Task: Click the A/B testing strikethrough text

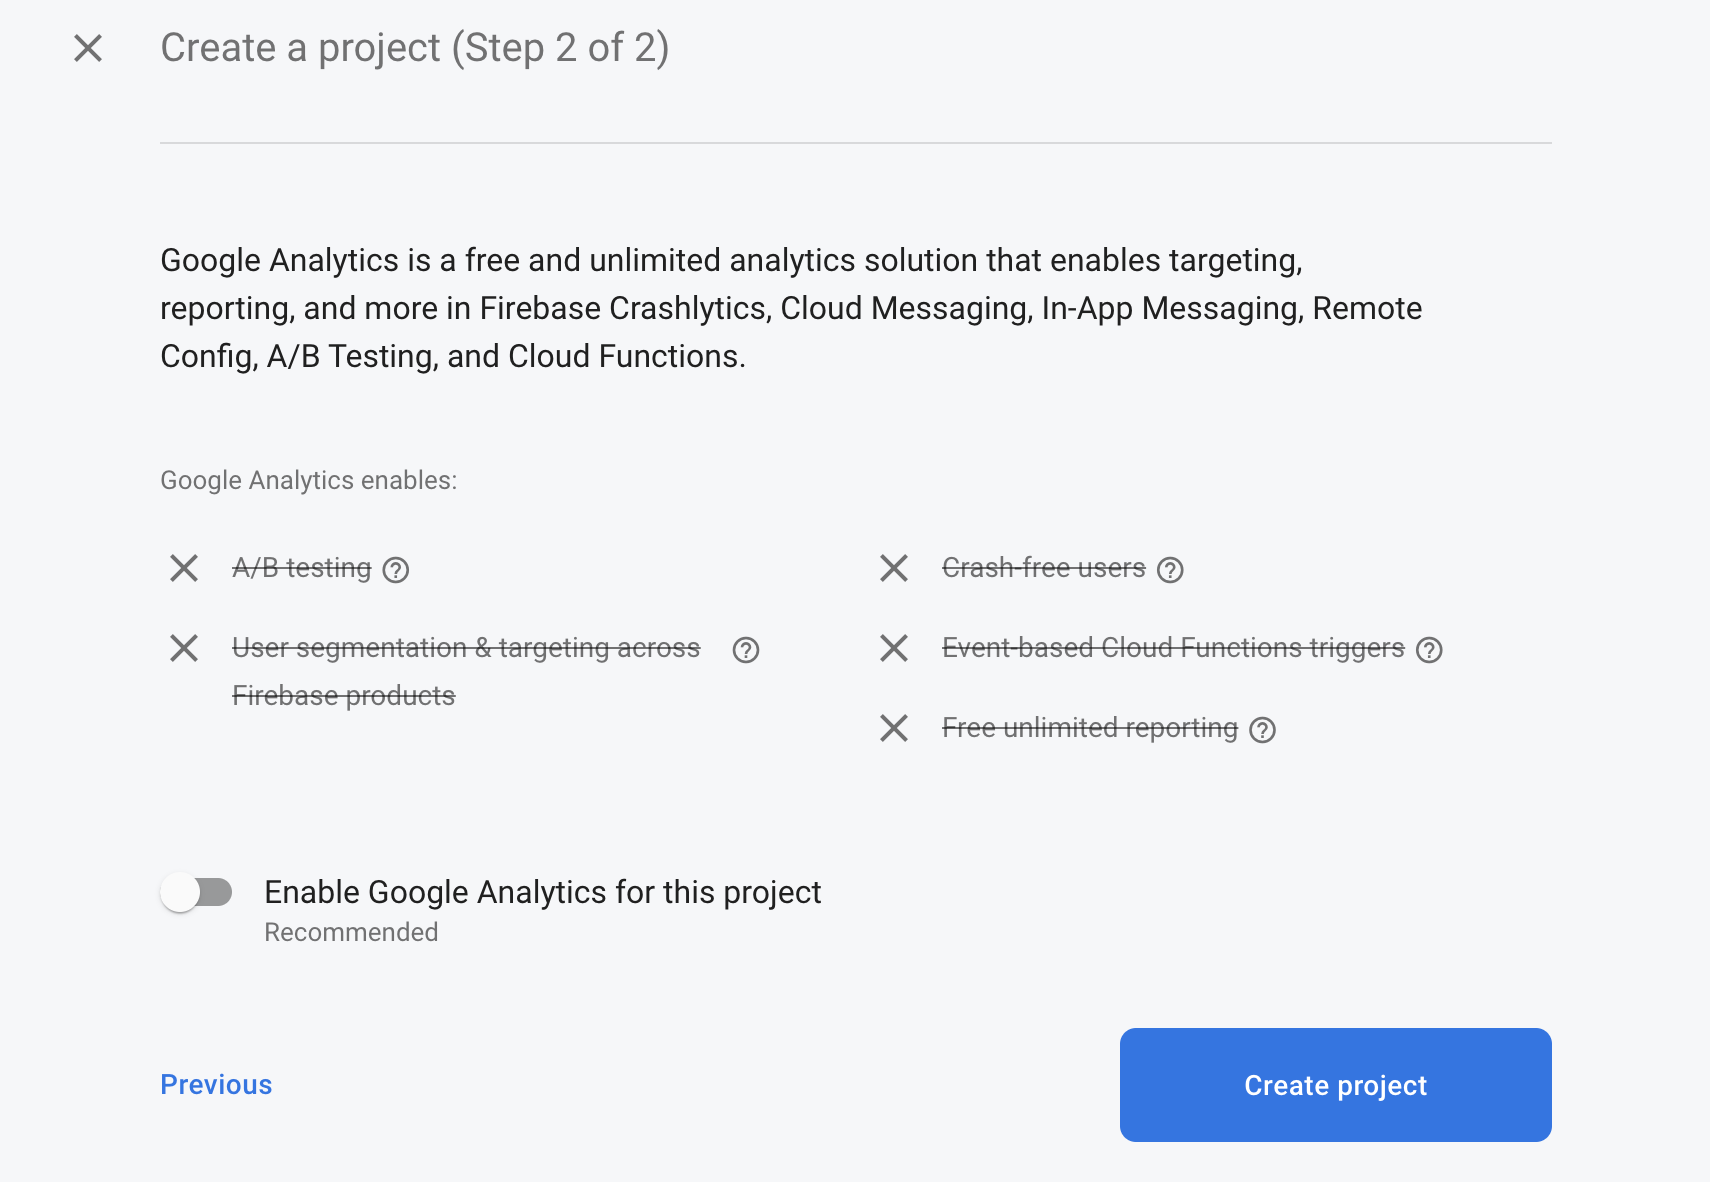Action: (x=302, y=568)
